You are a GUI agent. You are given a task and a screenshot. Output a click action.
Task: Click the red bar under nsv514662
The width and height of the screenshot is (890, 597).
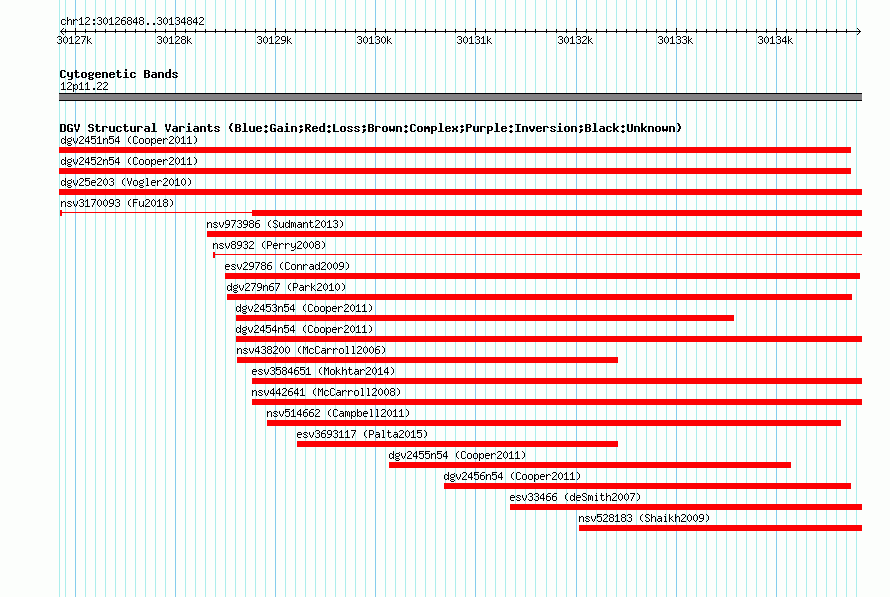(x=554, y=423)
